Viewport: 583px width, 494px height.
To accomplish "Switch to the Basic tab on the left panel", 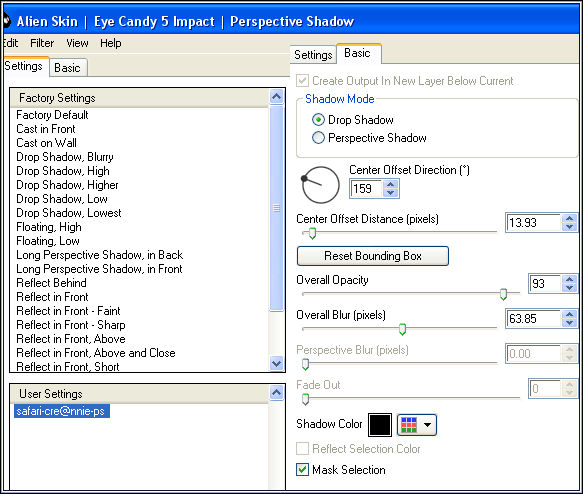I will pos(67,68).
